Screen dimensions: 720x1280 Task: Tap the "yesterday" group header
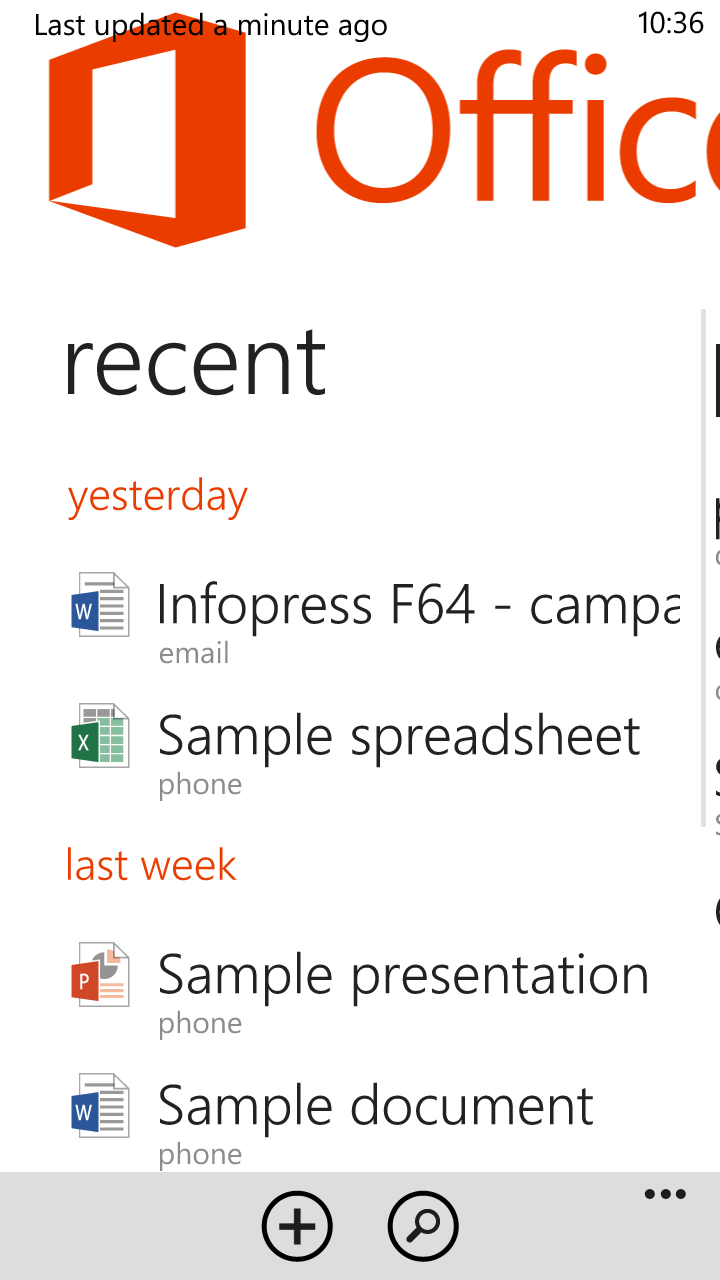[157, 497]
